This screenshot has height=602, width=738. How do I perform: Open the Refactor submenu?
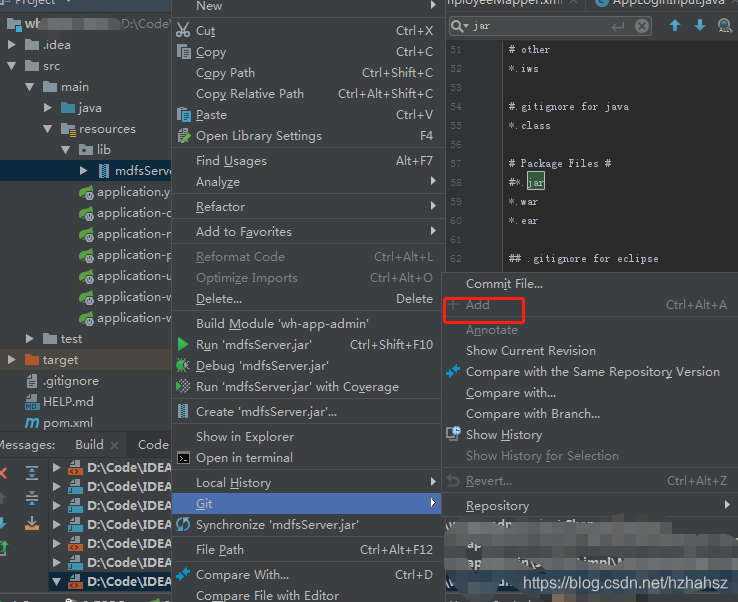[308, 207]
